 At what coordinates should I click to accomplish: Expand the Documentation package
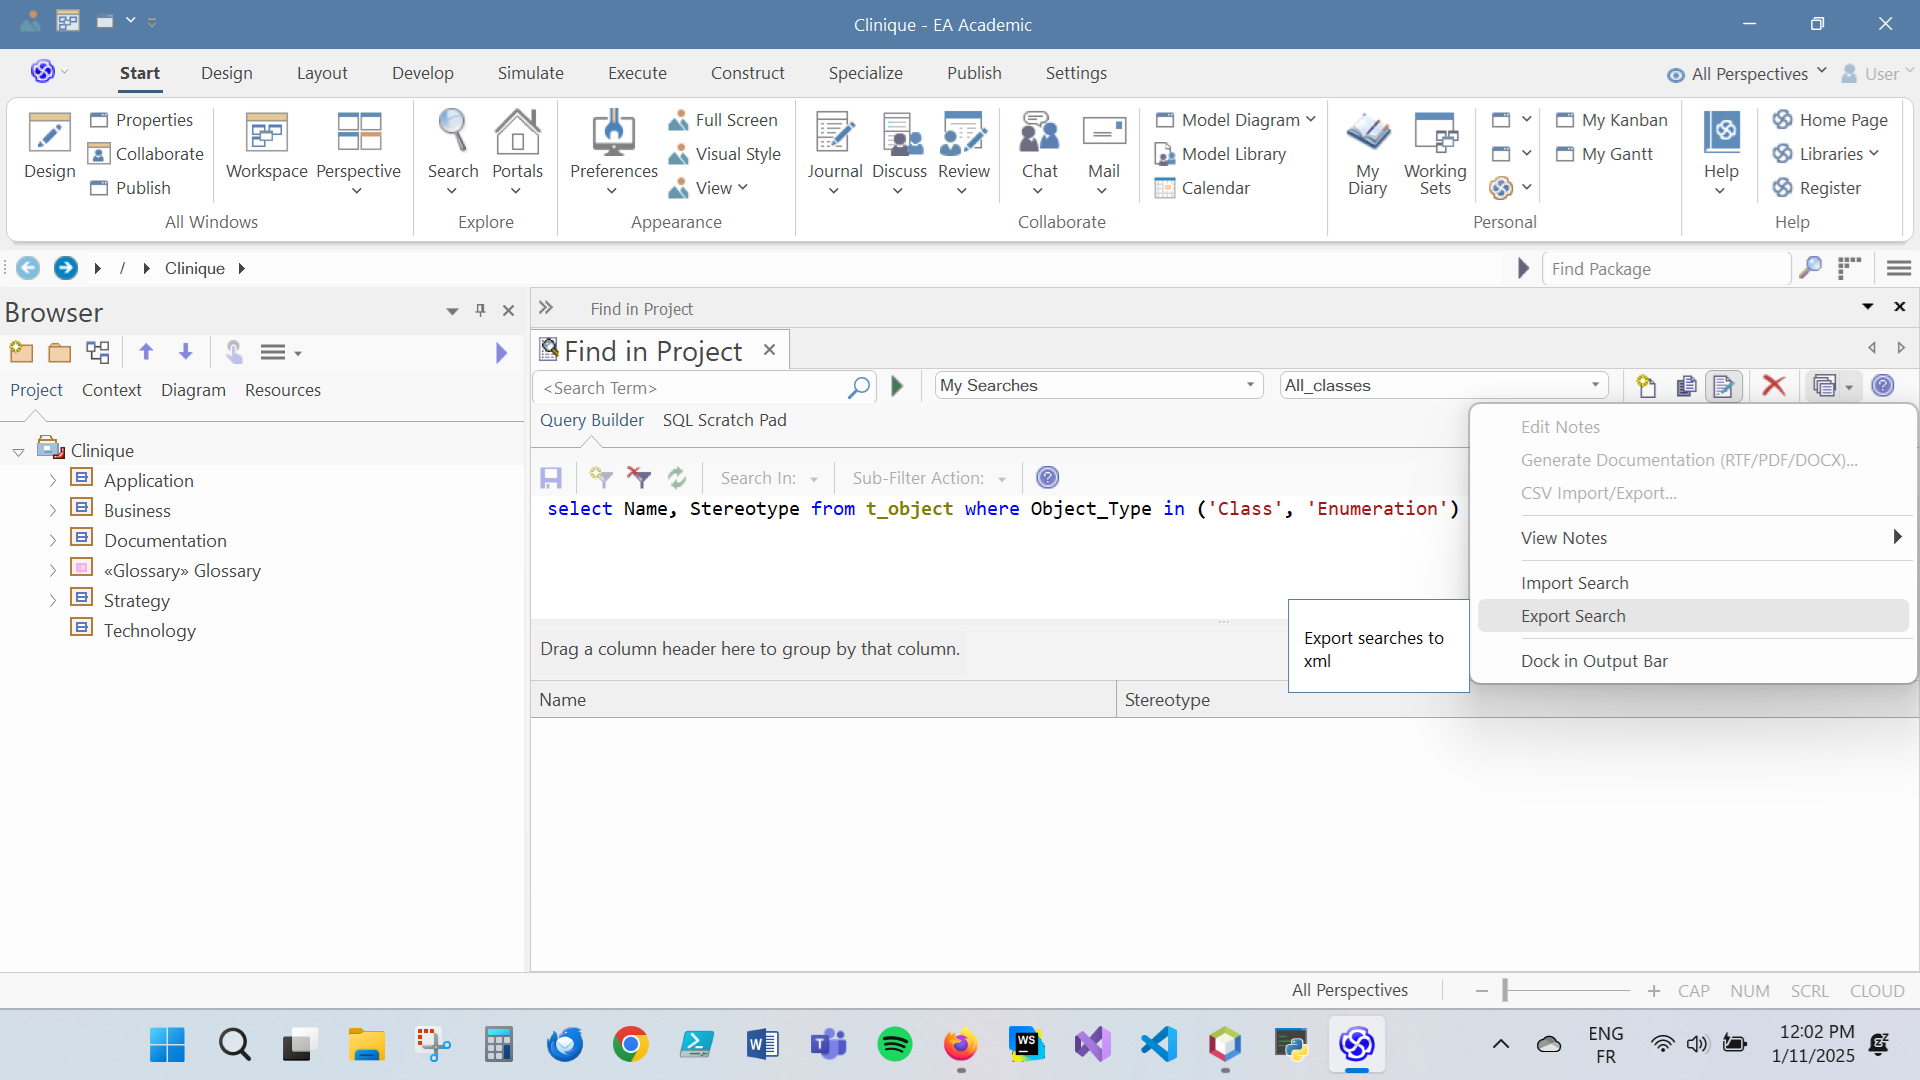53,541
